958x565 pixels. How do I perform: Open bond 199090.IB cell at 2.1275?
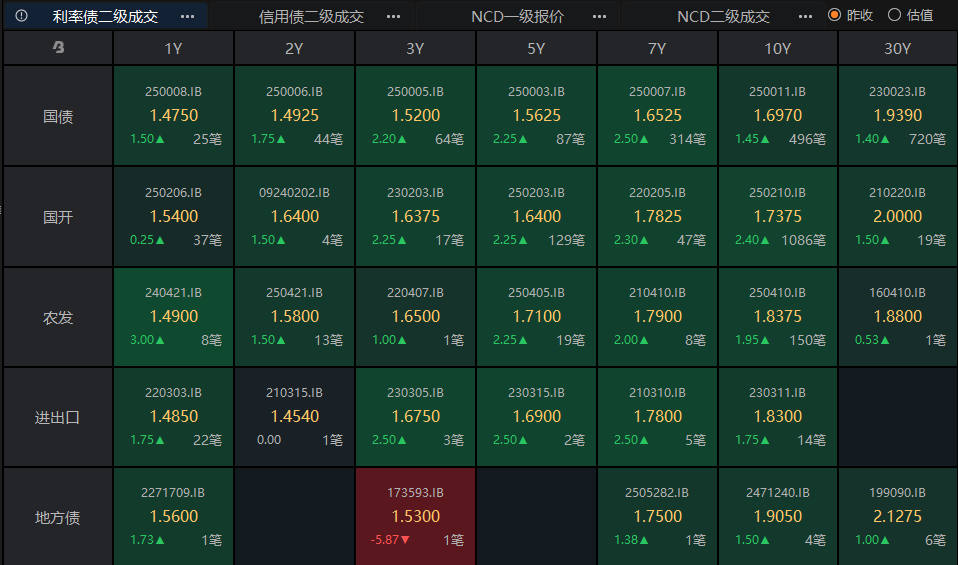pyautogui.click(x=898, y=517)
